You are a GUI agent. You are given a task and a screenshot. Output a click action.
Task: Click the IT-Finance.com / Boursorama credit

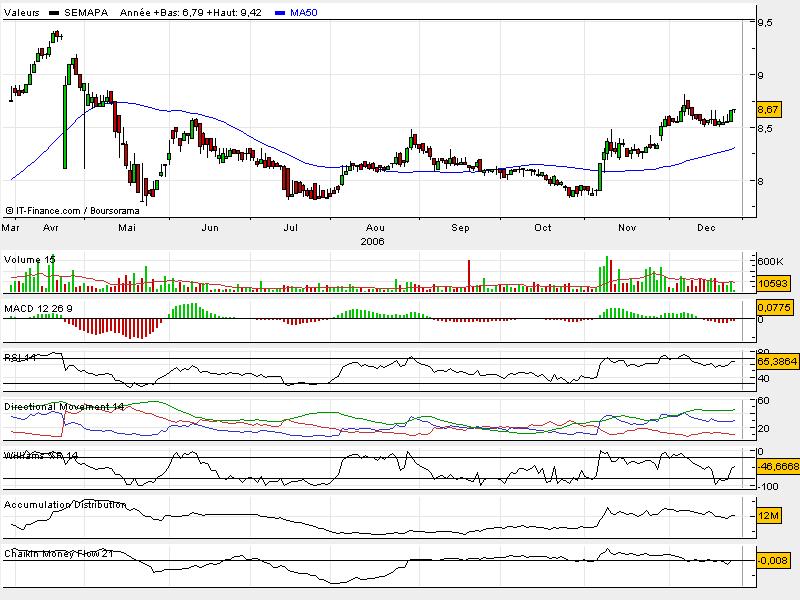coord(72,210)
